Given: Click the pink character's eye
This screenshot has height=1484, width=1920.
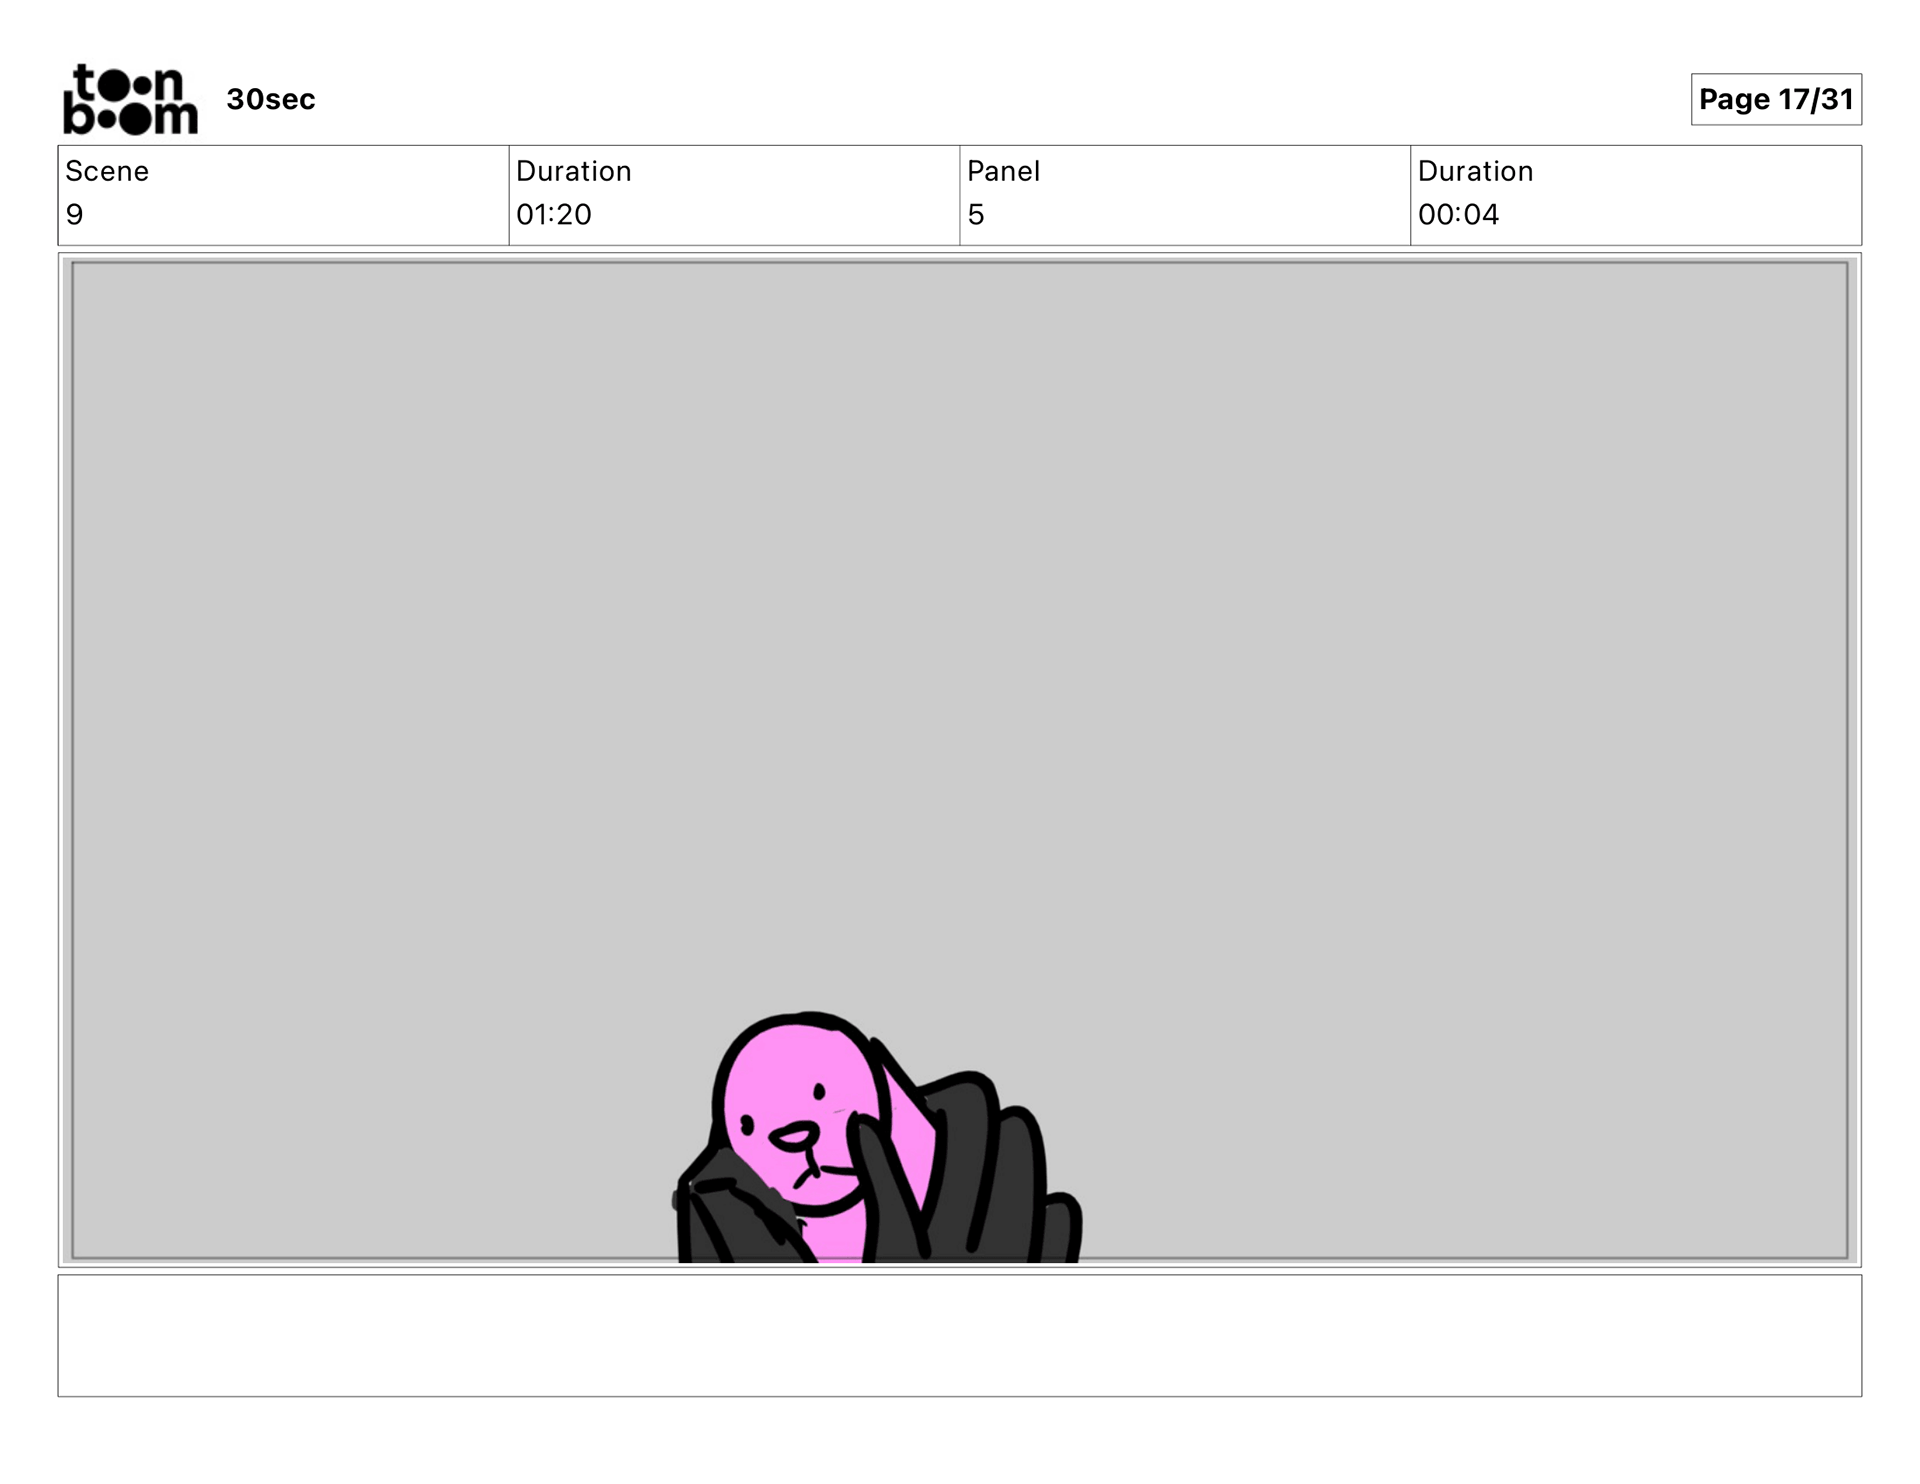Looking at the screenshot, I should 819,1091.
